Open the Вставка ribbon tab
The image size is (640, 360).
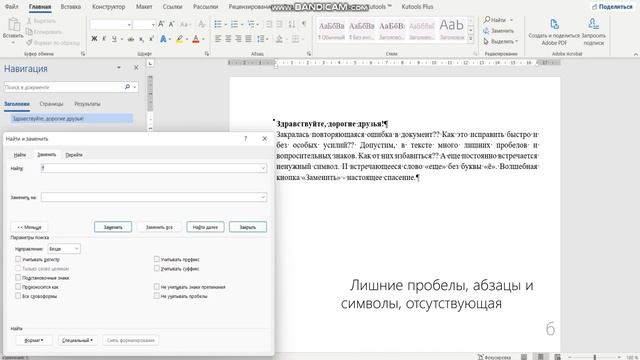[x=71, y=7]
